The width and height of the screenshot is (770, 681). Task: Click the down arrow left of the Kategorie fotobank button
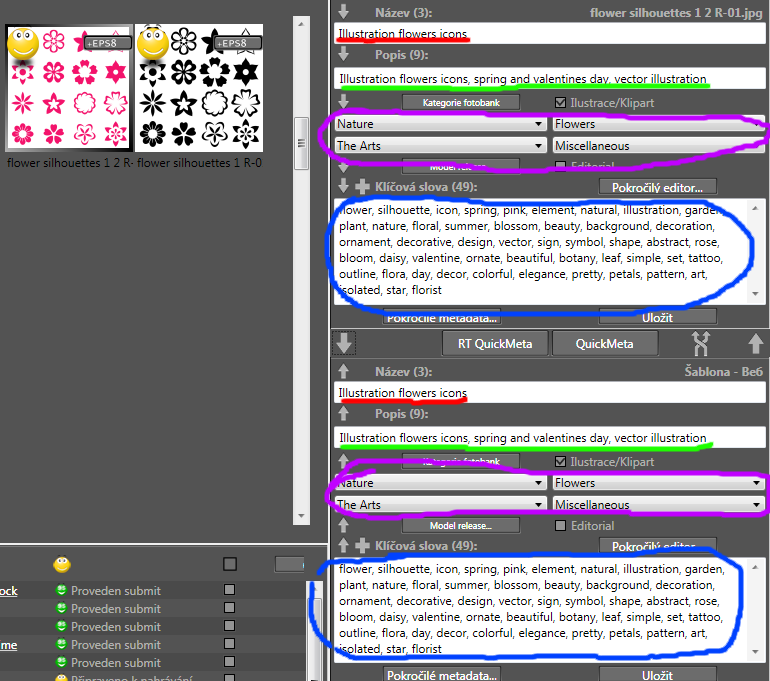click(343, 101)
